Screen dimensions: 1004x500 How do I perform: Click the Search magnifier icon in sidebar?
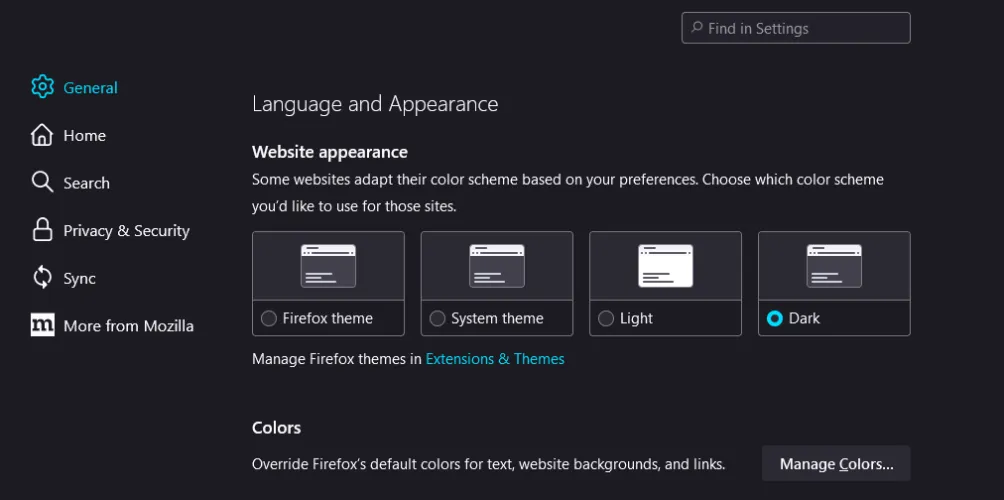click(x=42, y=182)
